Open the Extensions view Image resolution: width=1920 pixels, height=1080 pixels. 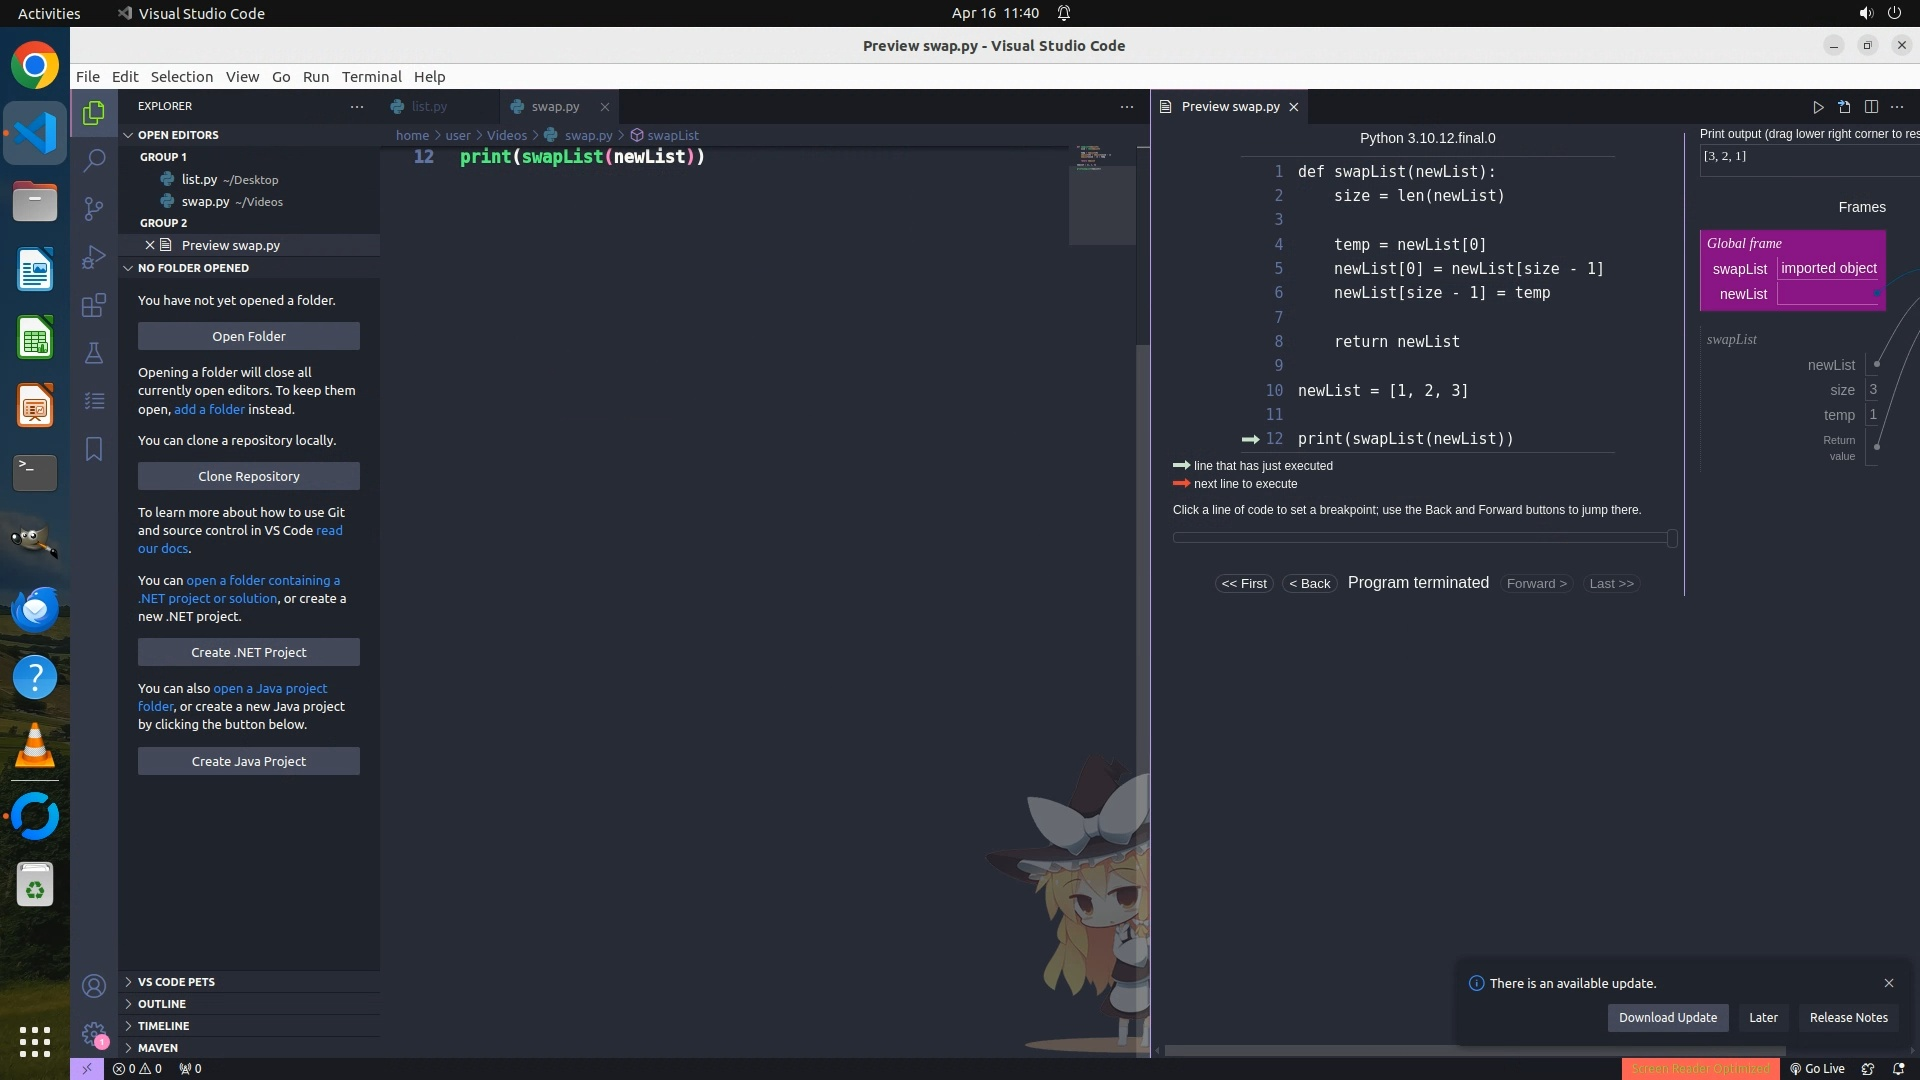coord(94,305)
